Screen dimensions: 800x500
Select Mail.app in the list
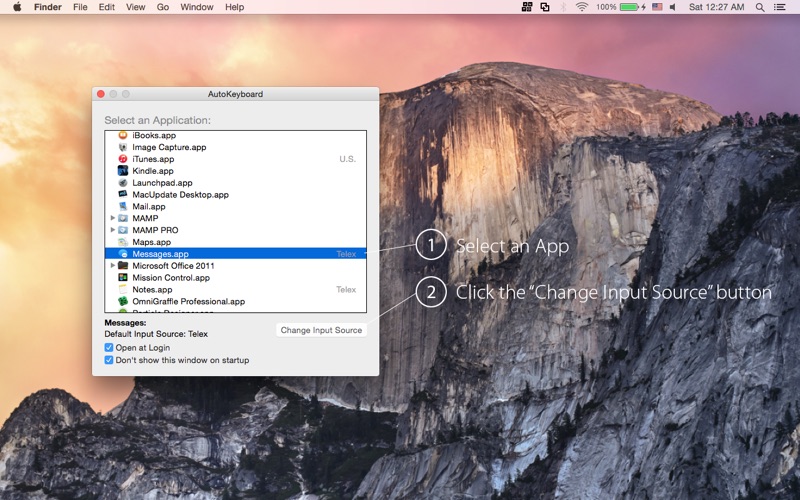click(149, 206)
